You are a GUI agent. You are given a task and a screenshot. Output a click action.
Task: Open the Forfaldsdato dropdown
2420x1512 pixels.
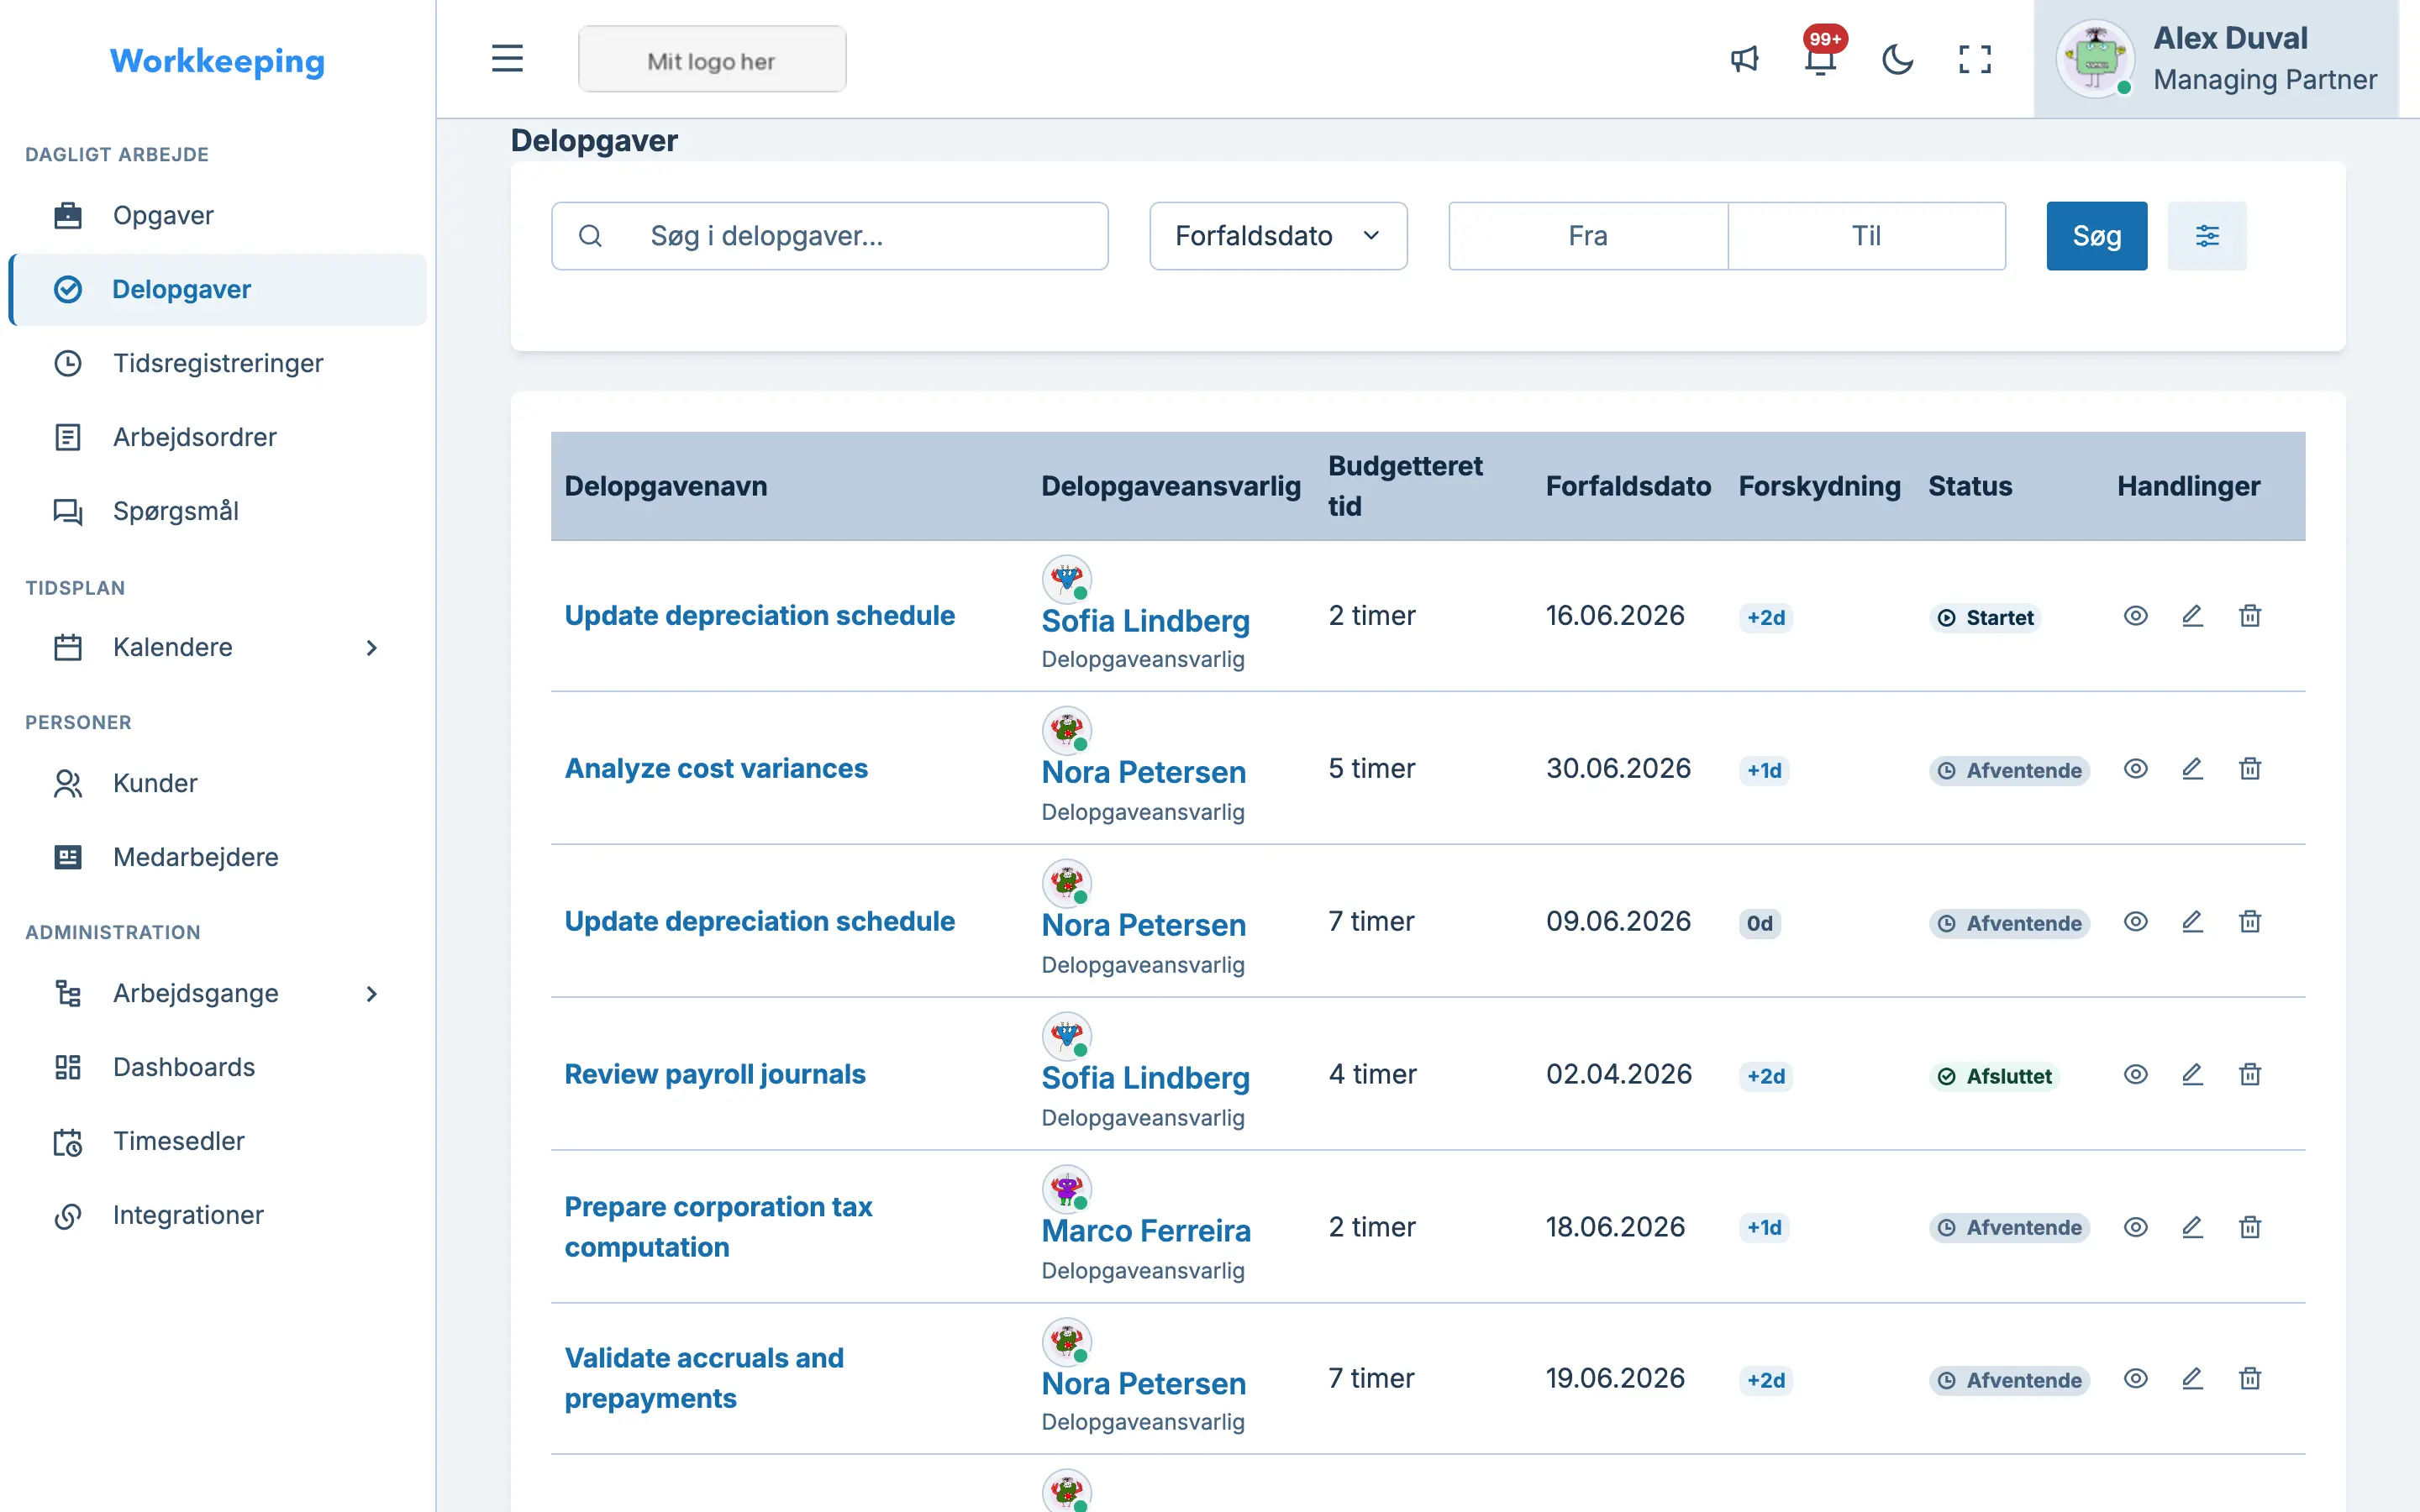pos(1278,236)
